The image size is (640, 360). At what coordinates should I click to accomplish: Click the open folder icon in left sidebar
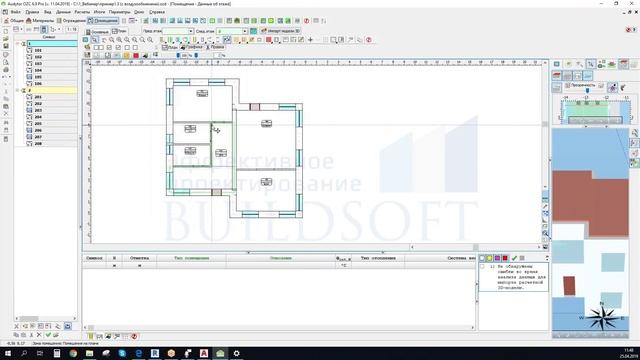click(x=6, y=39)
